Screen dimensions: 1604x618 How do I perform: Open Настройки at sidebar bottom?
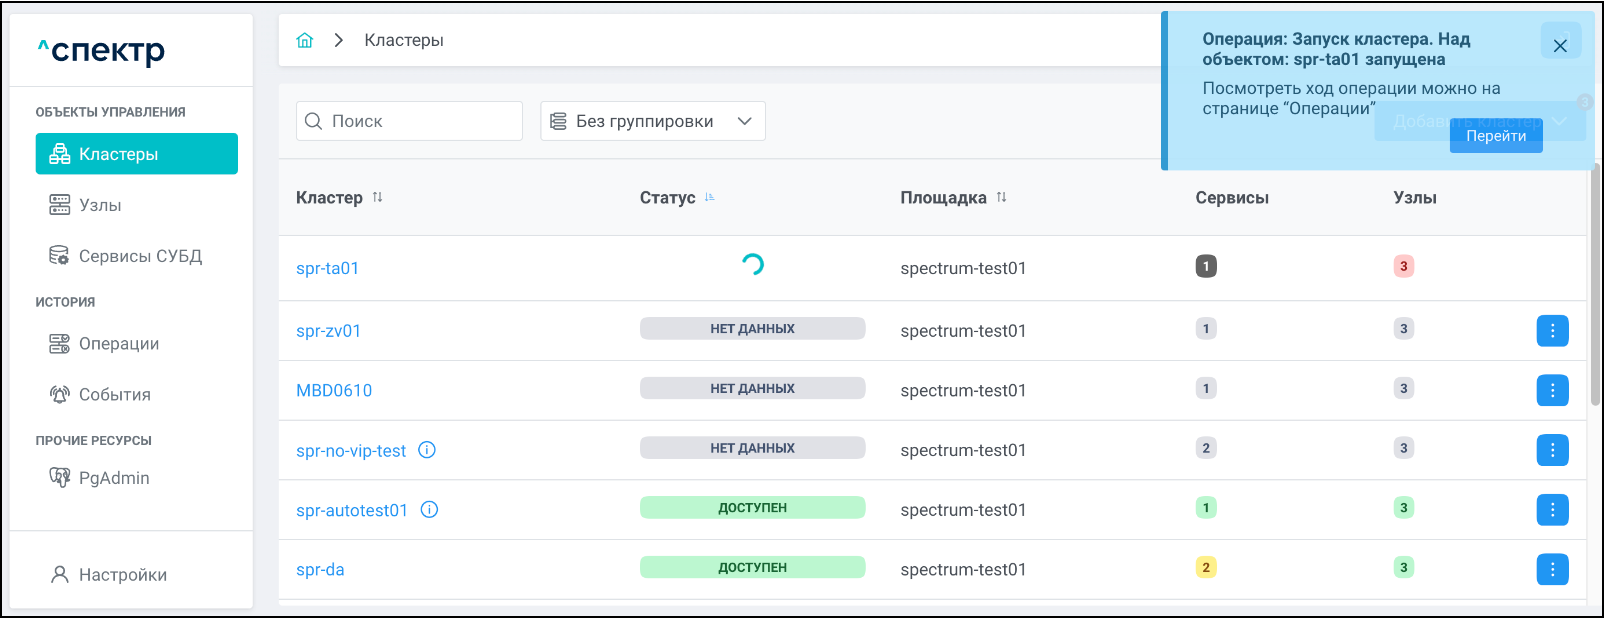122,575
